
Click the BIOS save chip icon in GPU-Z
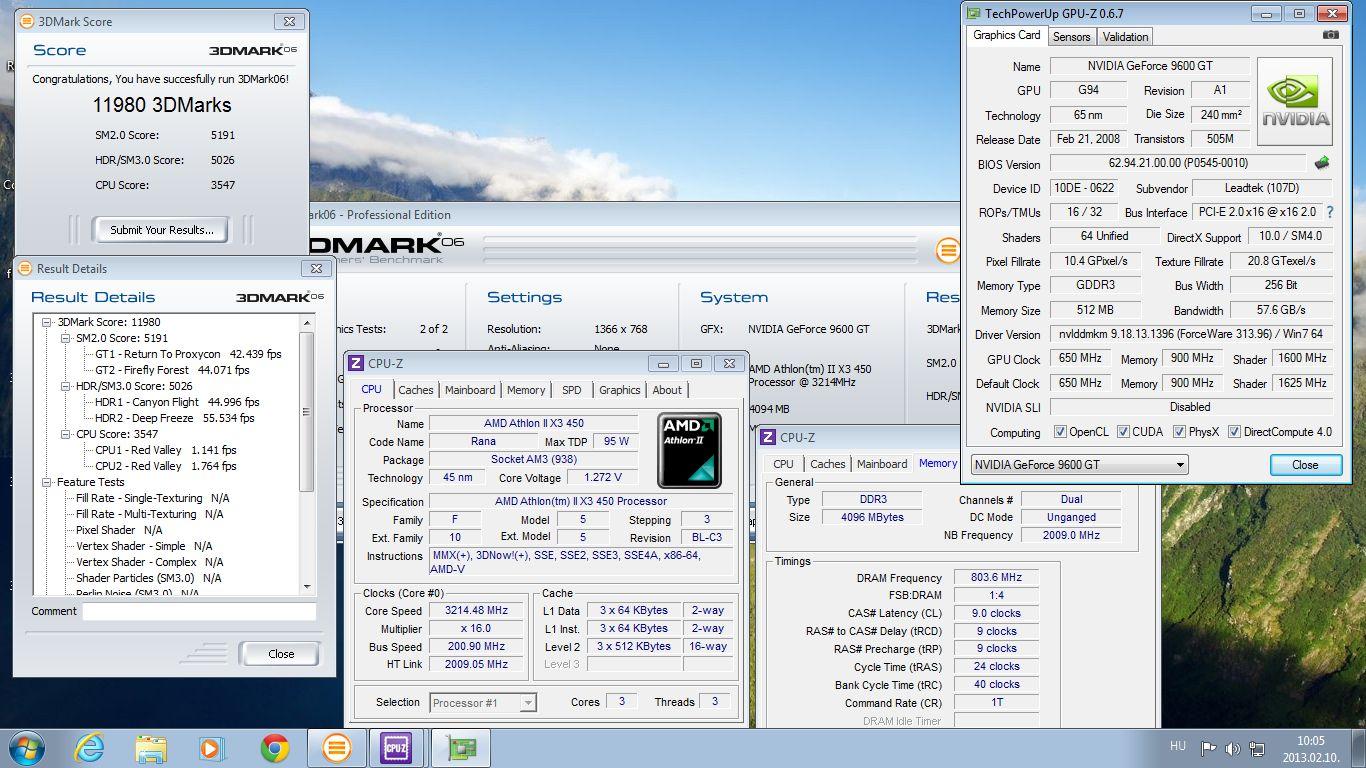(1321, 162)
